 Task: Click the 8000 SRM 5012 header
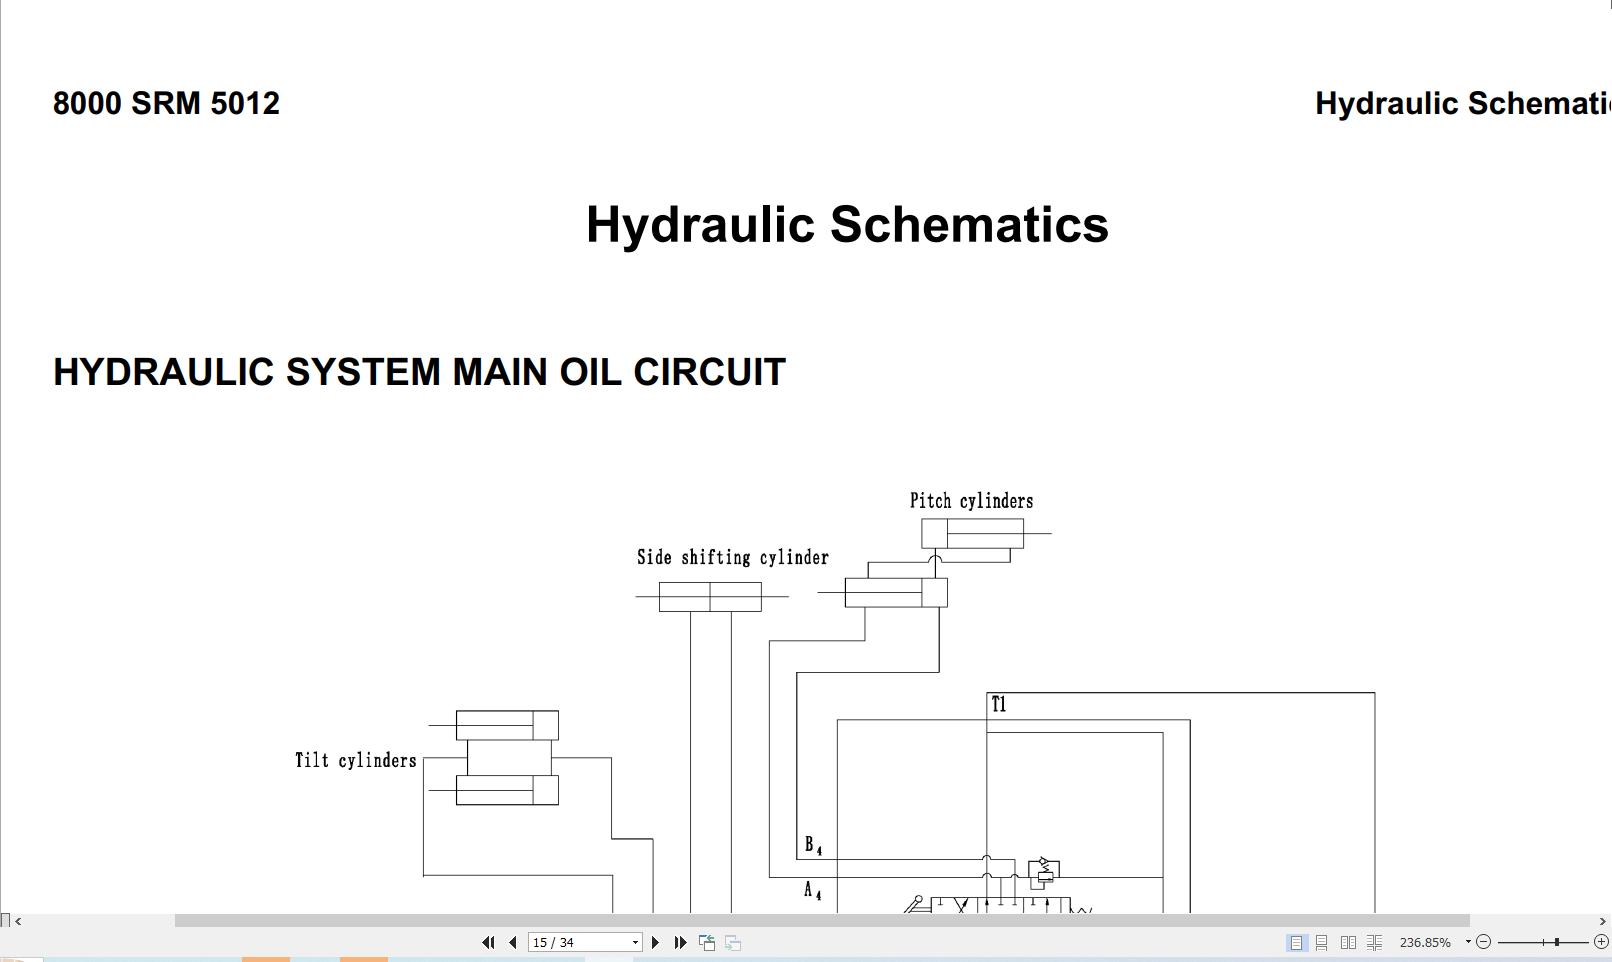click(166, 103)
